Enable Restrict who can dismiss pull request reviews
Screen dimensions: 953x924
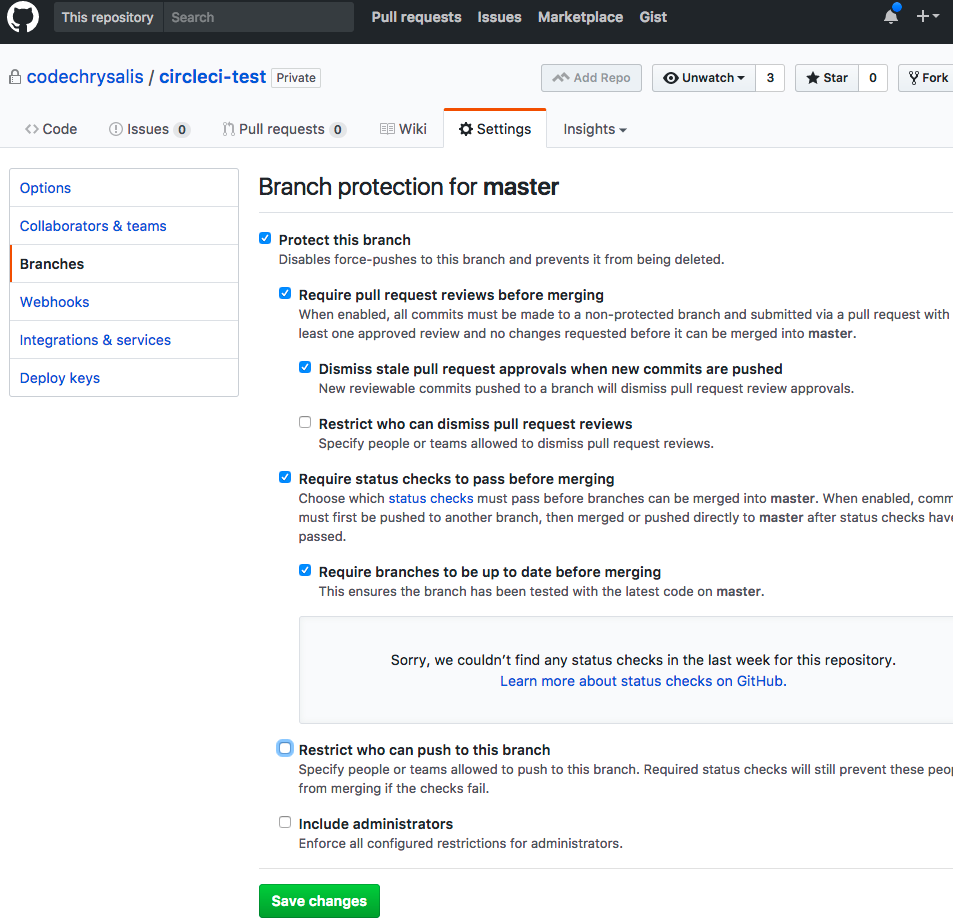click(x=304, y=421)
